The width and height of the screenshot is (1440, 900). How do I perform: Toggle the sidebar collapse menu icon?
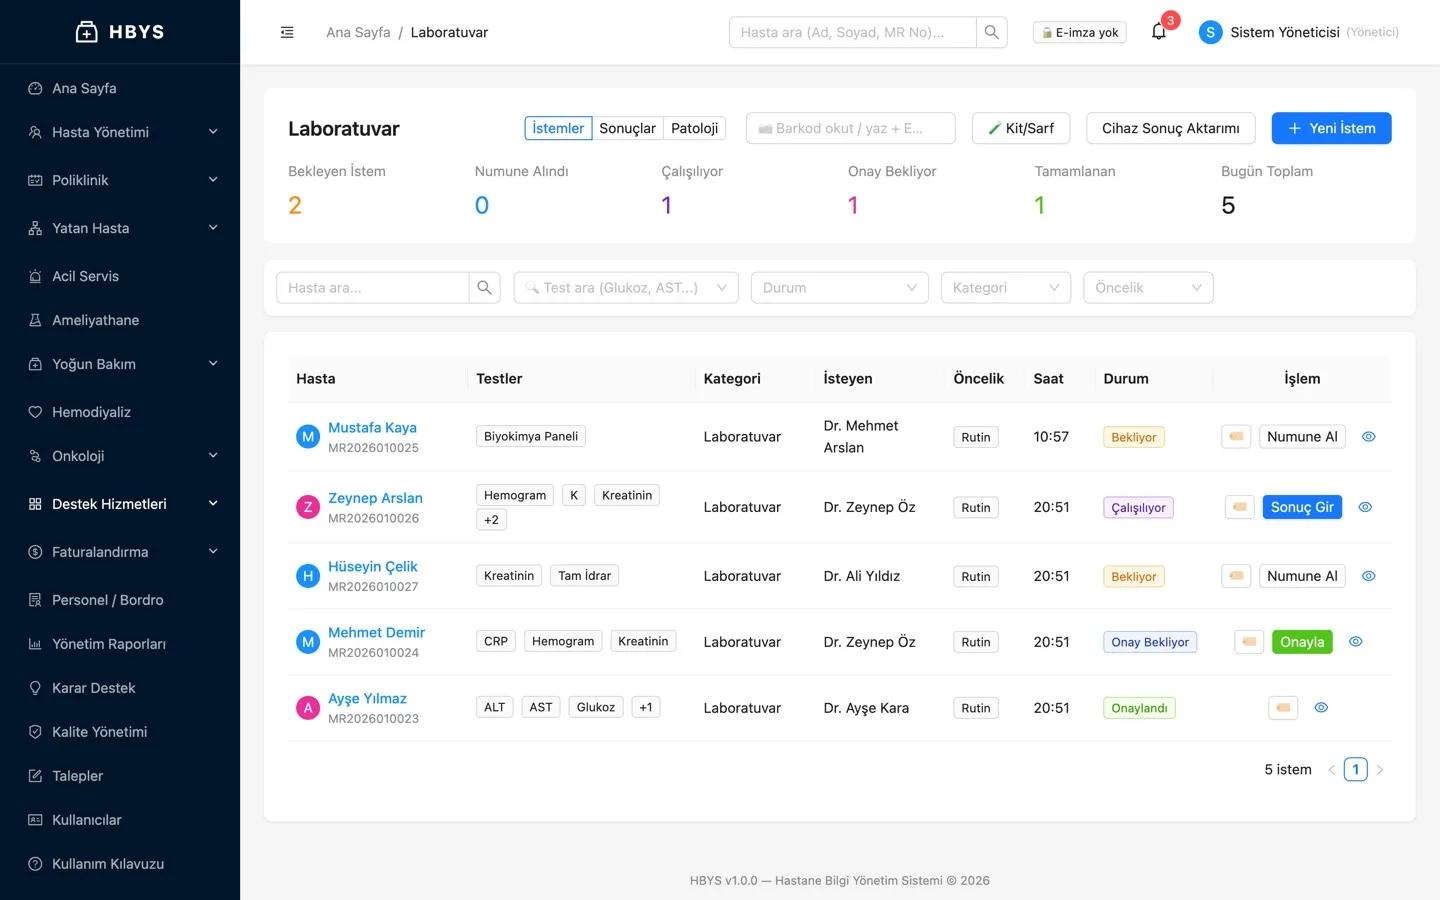287,32
